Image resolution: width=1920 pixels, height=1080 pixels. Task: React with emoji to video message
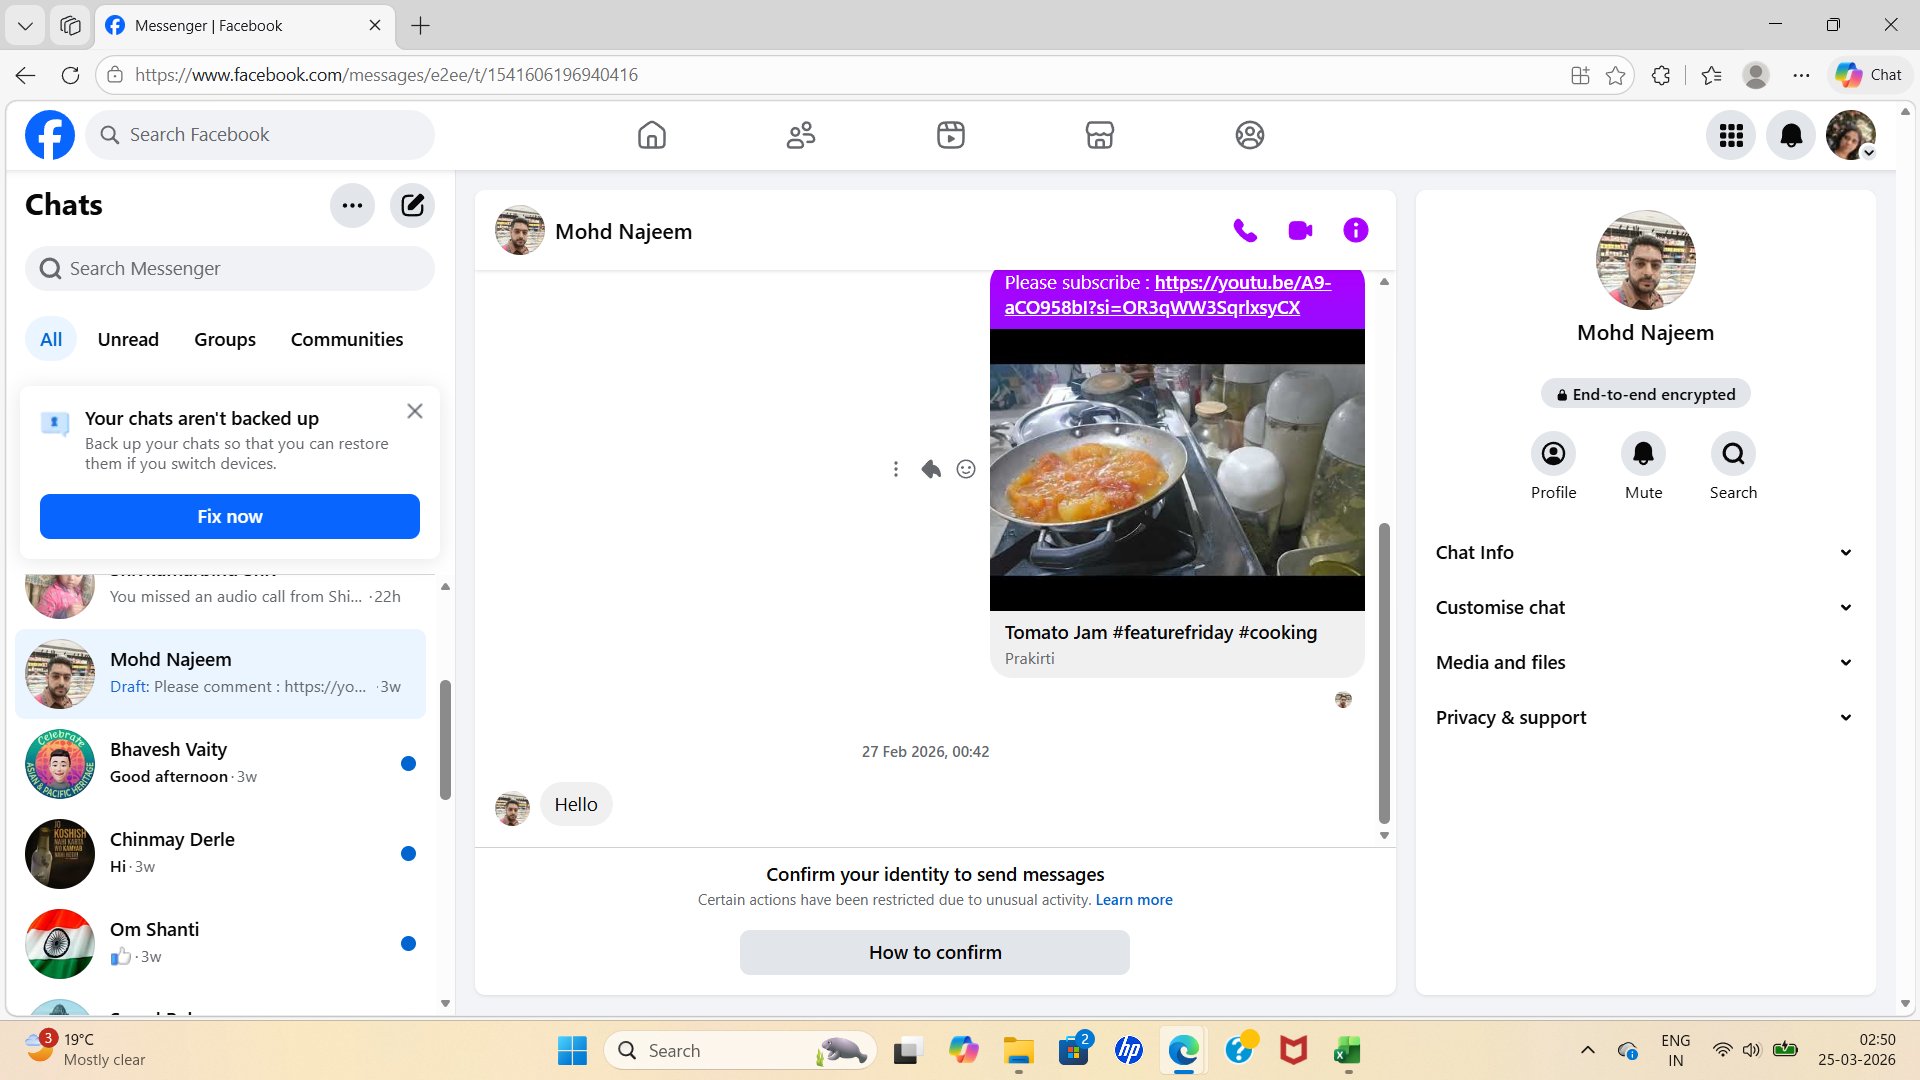(x=965, y=469)
